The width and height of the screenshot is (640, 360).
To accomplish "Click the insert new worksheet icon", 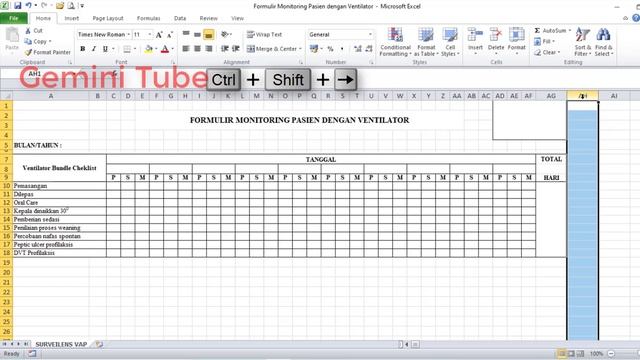I will coord(99,344).
